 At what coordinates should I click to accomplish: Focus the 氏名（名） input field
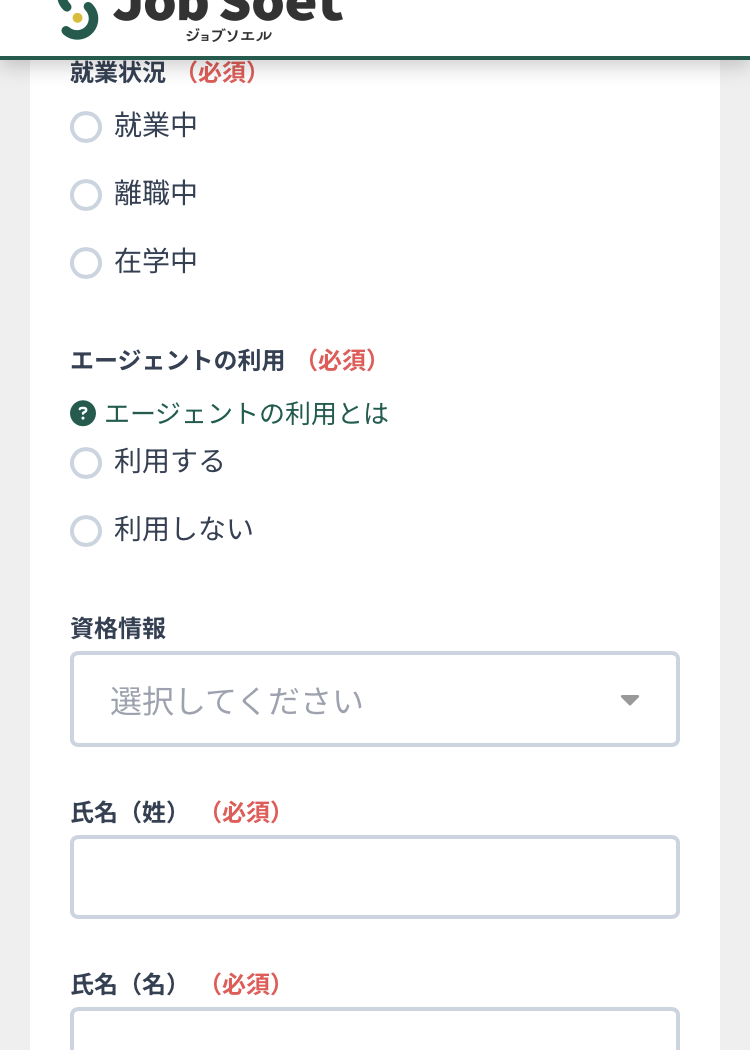375,1029
